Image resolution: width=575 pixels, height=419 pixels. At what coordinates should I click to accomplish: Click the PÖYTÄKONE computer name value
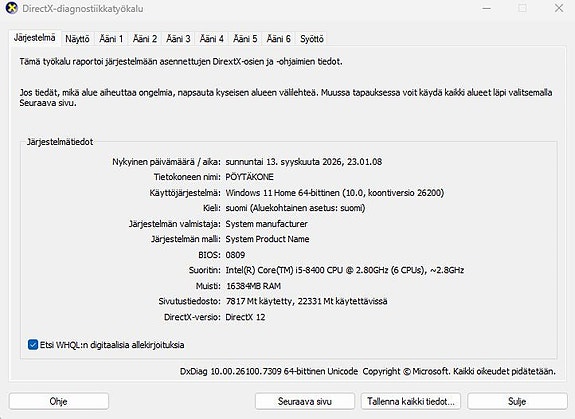249,177
